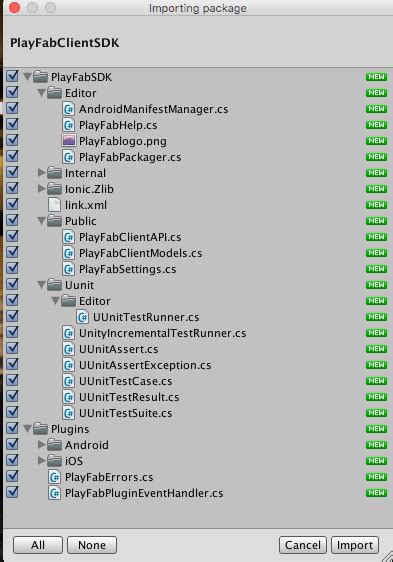Click the PlayFabPackager.cs script icon

click(x=68, y=157)
